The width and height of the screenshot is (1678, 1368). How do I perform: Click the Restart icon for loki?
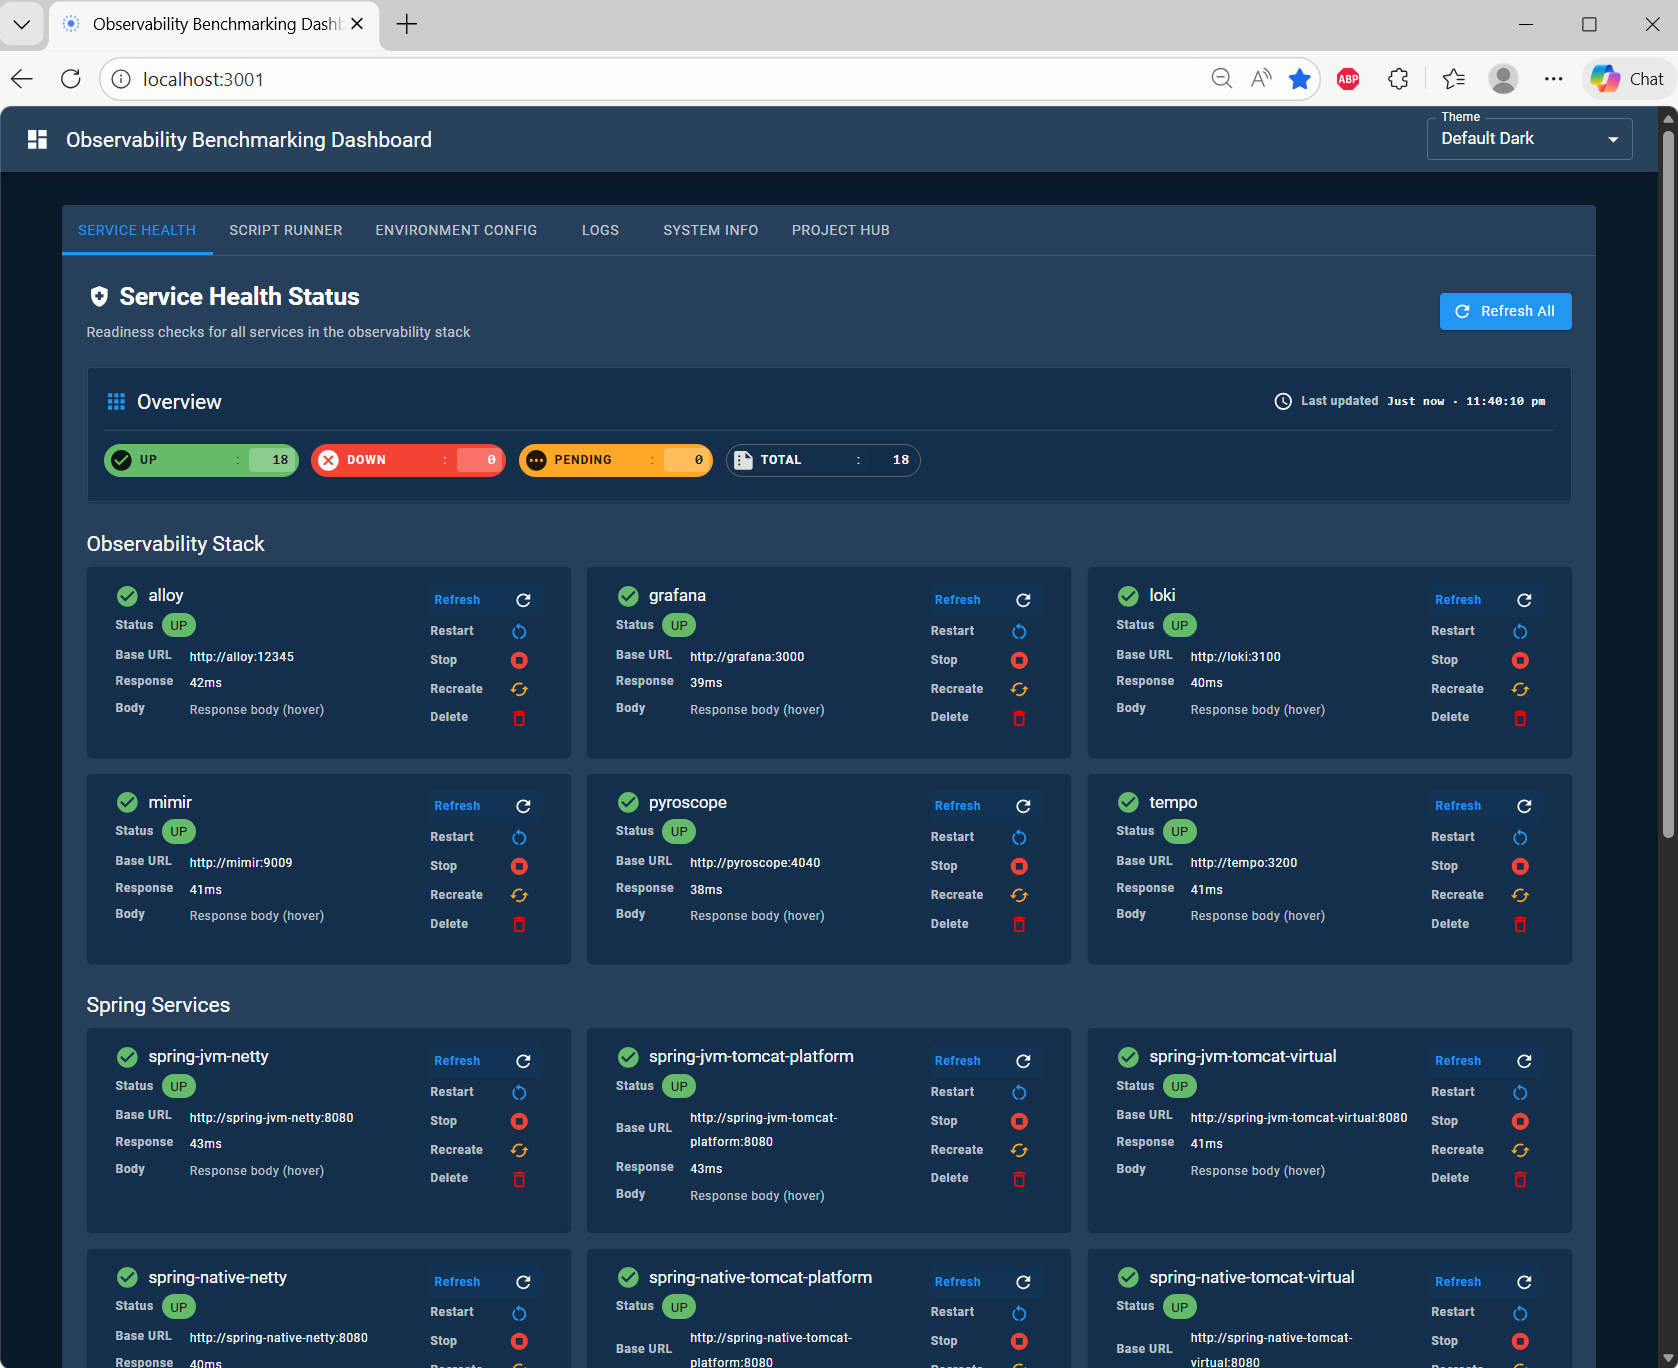click(x=1520, y=631)
